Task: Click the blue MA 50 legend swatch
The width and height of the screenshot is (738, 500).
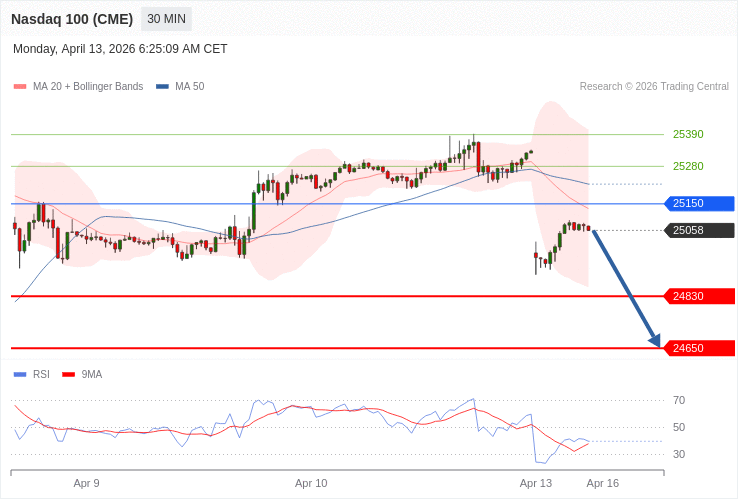Action: pyautogui.click(x=162, y=87)
